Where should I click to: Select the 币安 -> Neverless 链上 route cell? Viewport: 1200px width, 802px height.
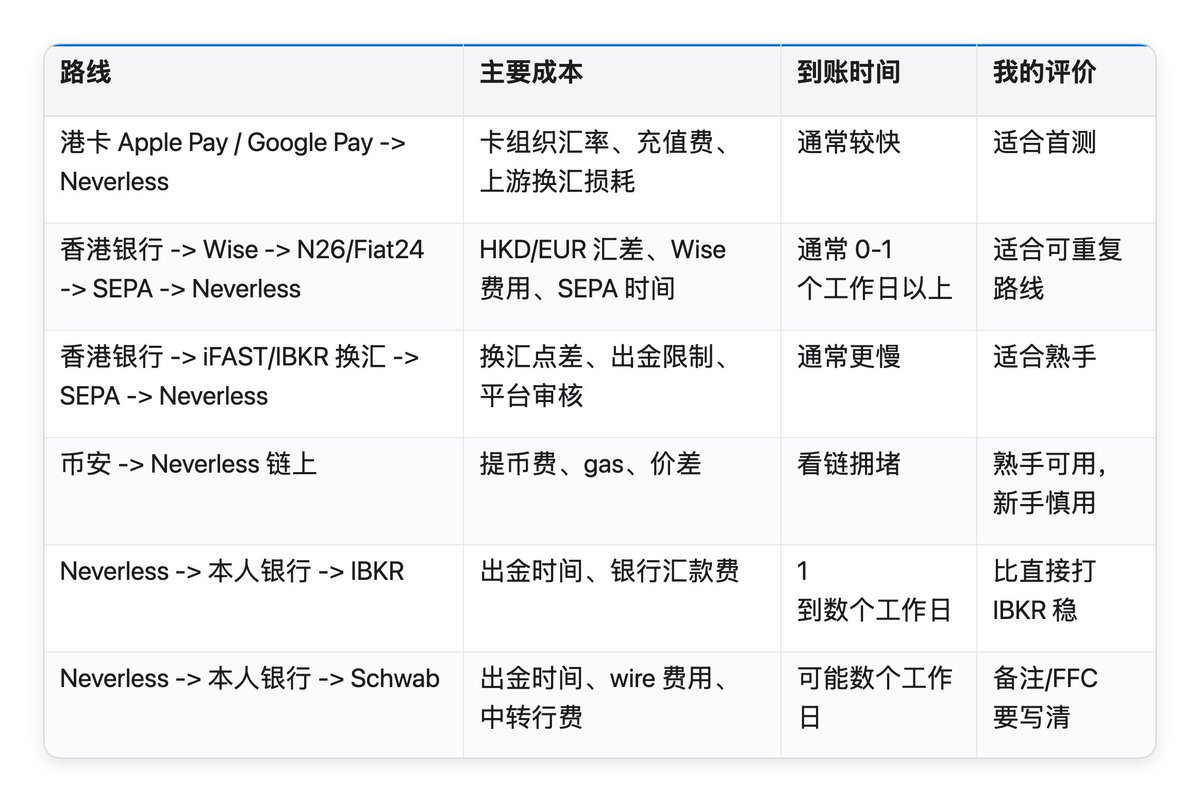click(x=253, y=490)
